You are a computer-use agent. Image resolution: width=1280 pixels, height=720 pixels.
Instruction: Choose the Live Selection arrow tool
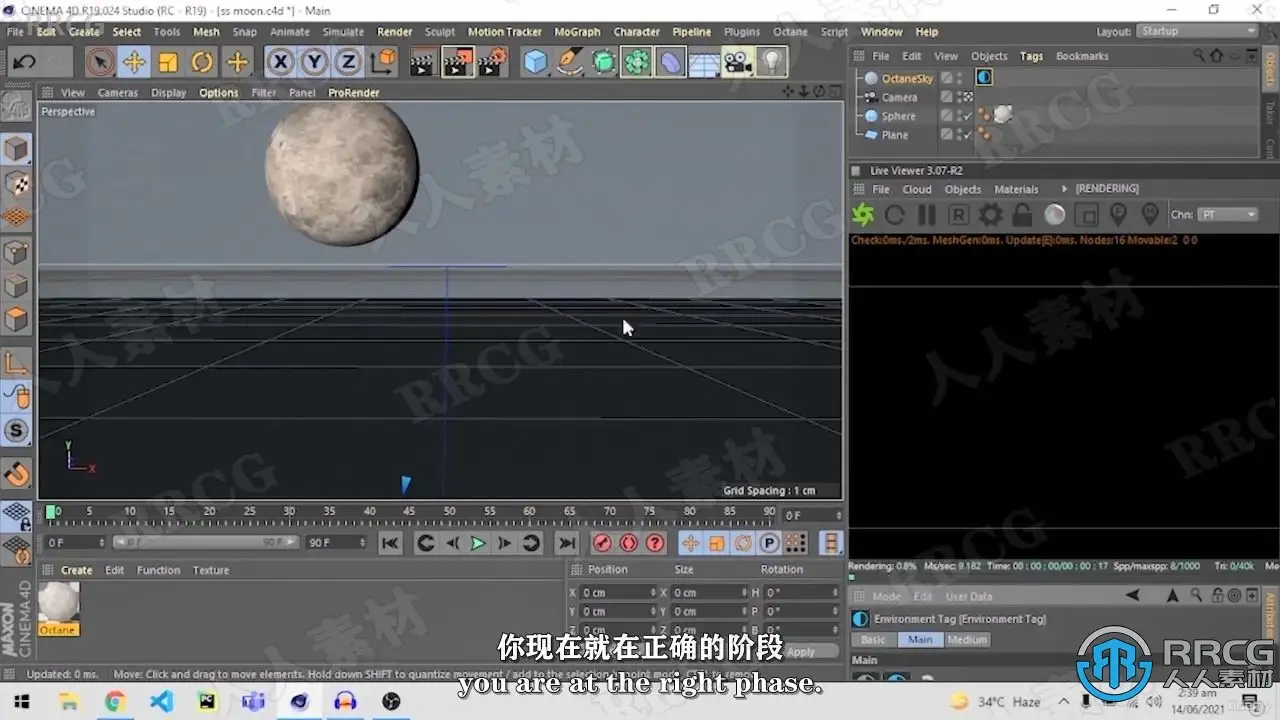click(x=99, y=63)
